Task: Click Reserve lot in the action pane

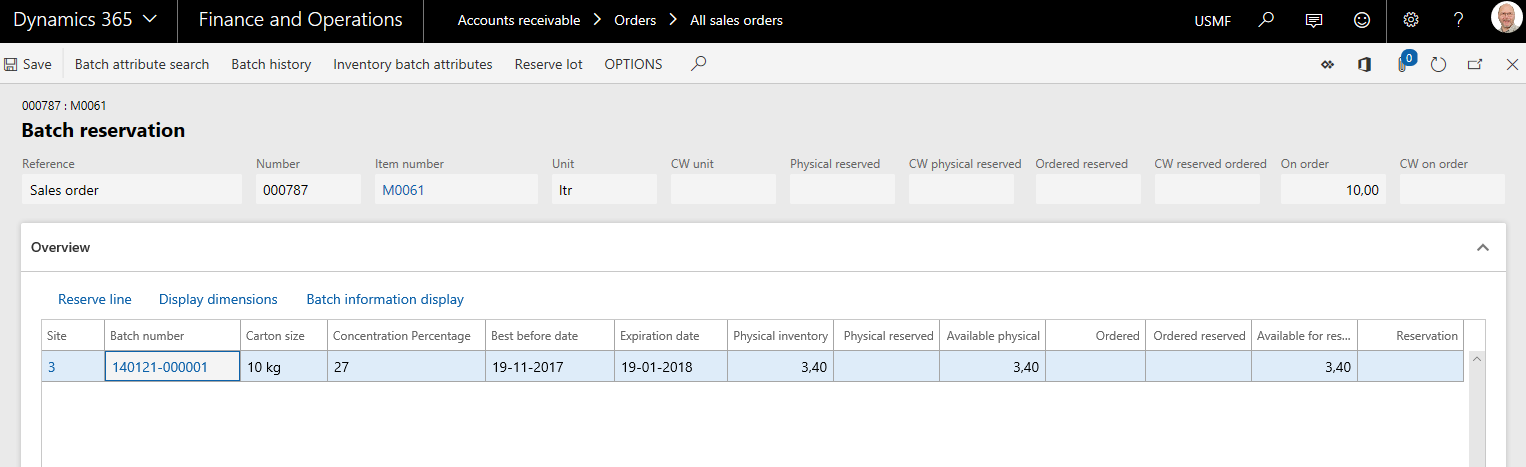Action: pyautogui.click(x=549, y=64)
